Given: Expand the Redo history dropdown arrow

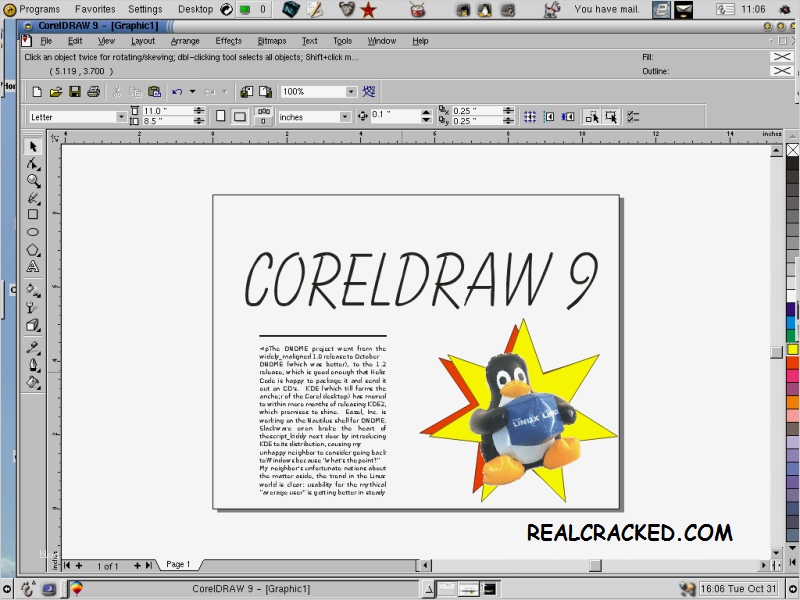Looking at the screenshot, I should click(224, 92).
